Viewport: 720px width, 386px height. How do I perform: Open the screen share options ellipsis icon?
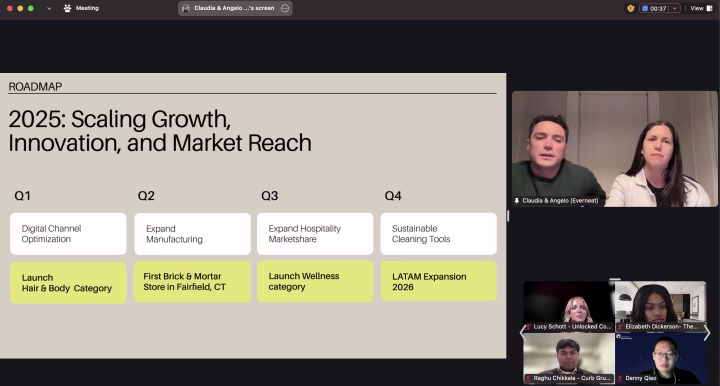pos(285,8)
